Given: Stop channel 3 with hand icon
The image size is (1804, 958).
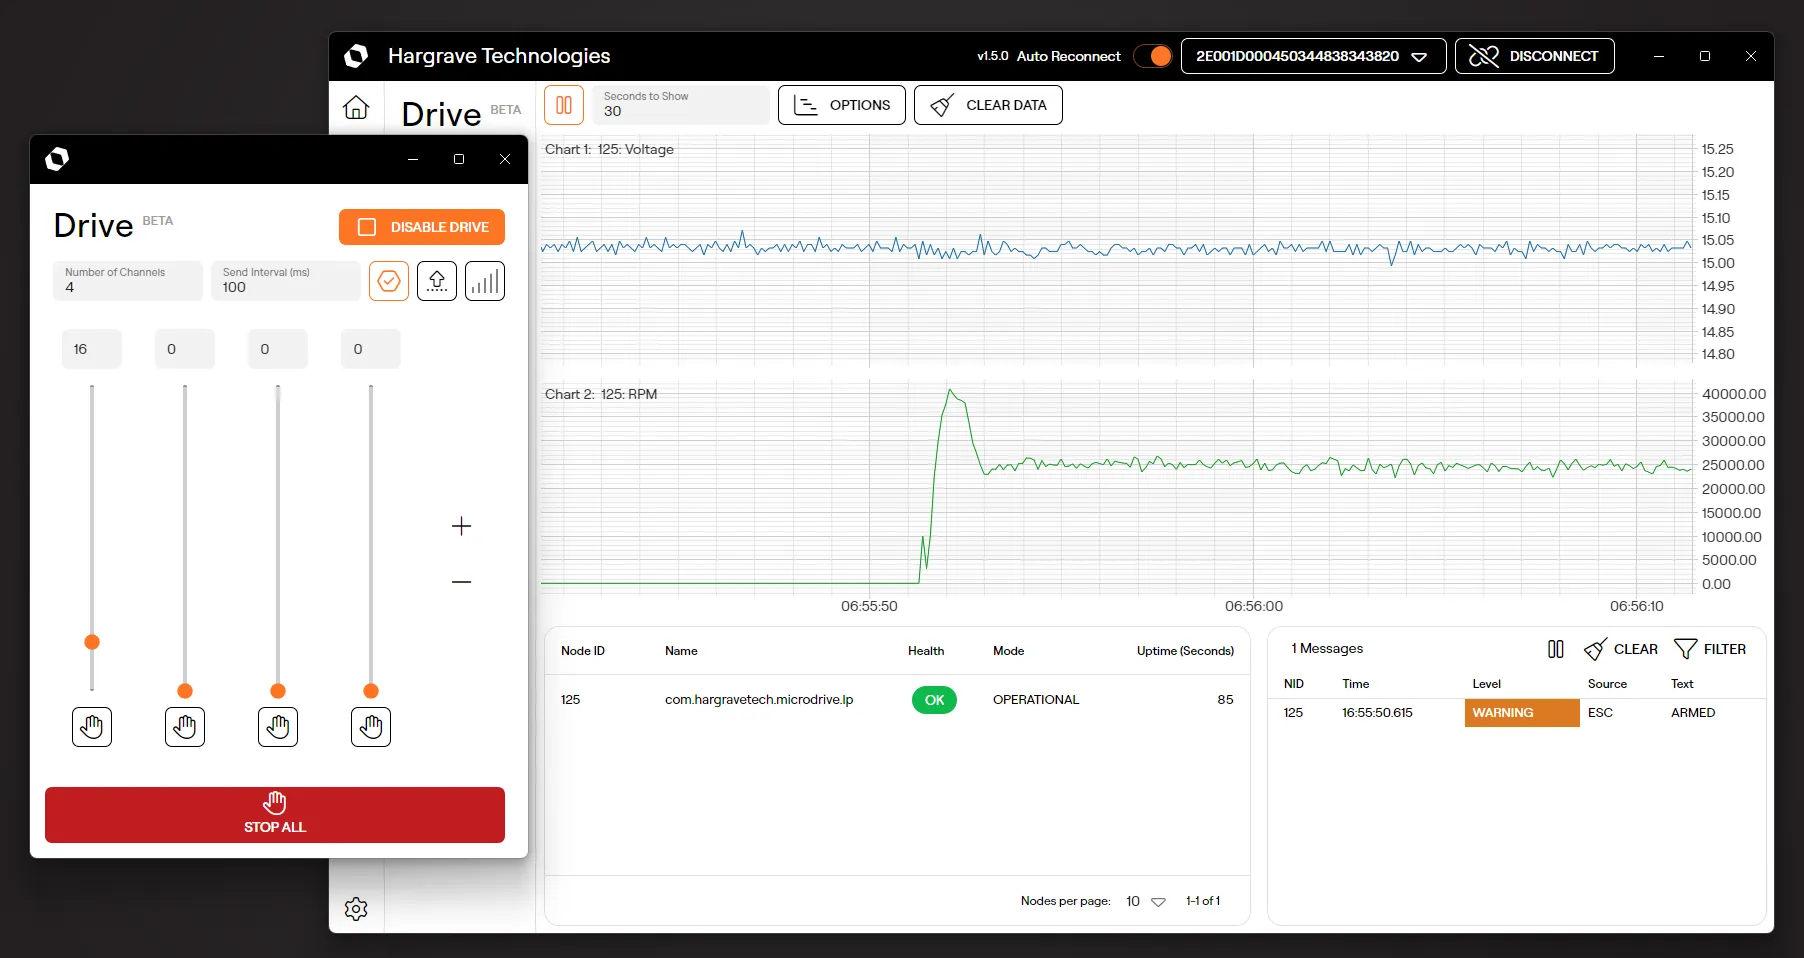Looking at the screenshot, I should 278,727.
